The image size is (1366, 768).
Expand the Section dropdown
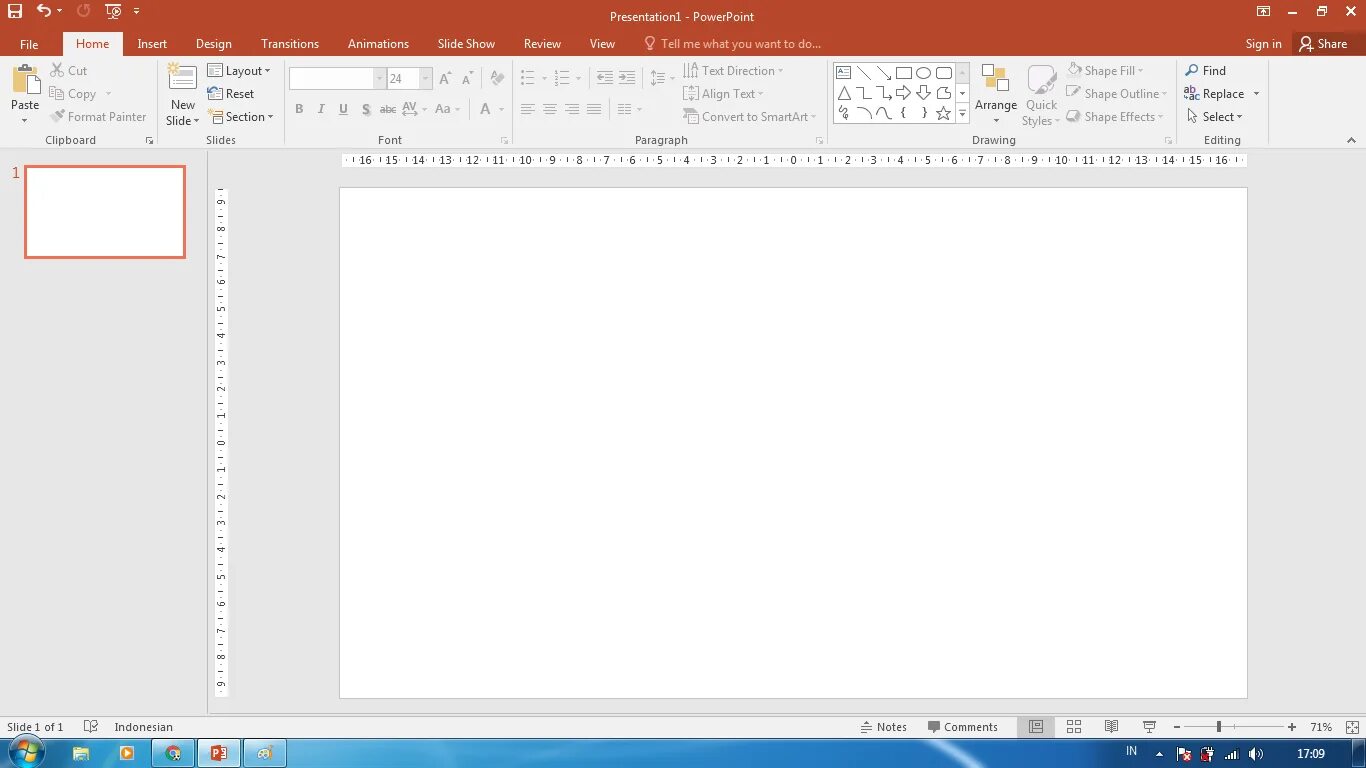(x=241, y=117)
